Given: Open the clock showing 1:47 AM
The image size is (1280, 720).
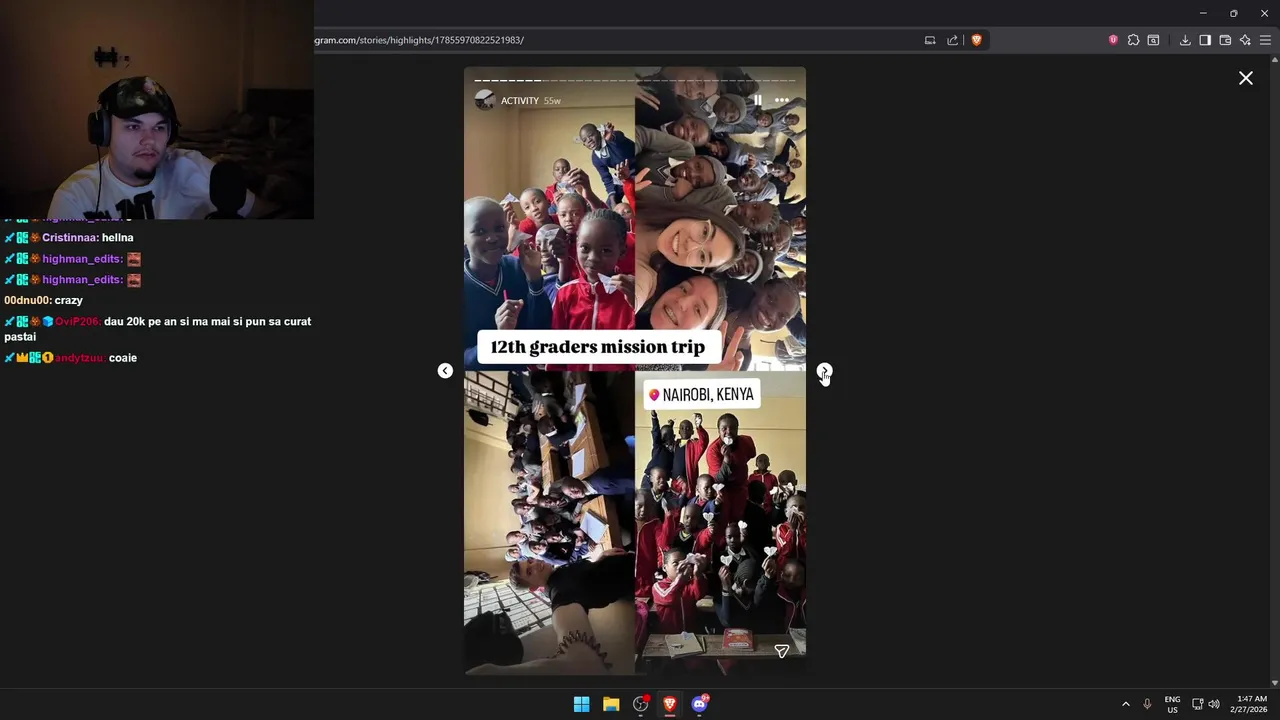Looking at the screenshot, I should pos(1251,704).
